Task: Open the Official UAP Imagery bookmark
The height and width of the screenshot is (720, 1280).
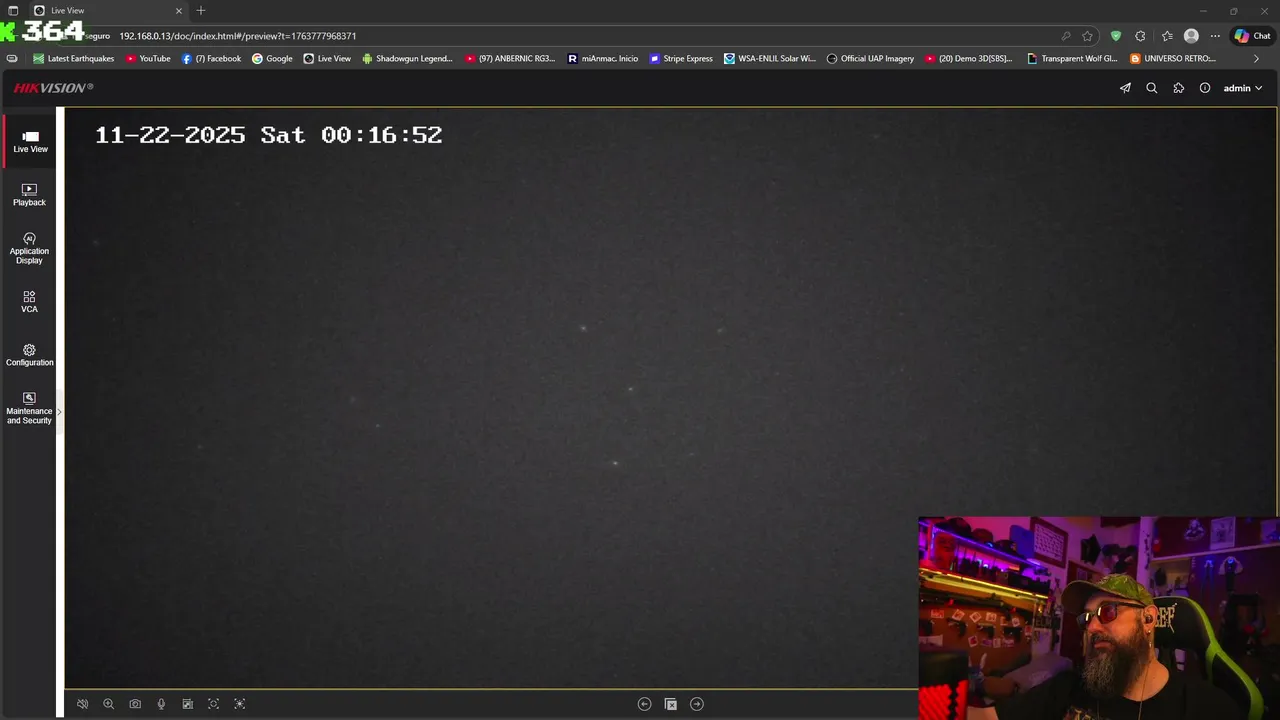Action: (x=870, y=59)
